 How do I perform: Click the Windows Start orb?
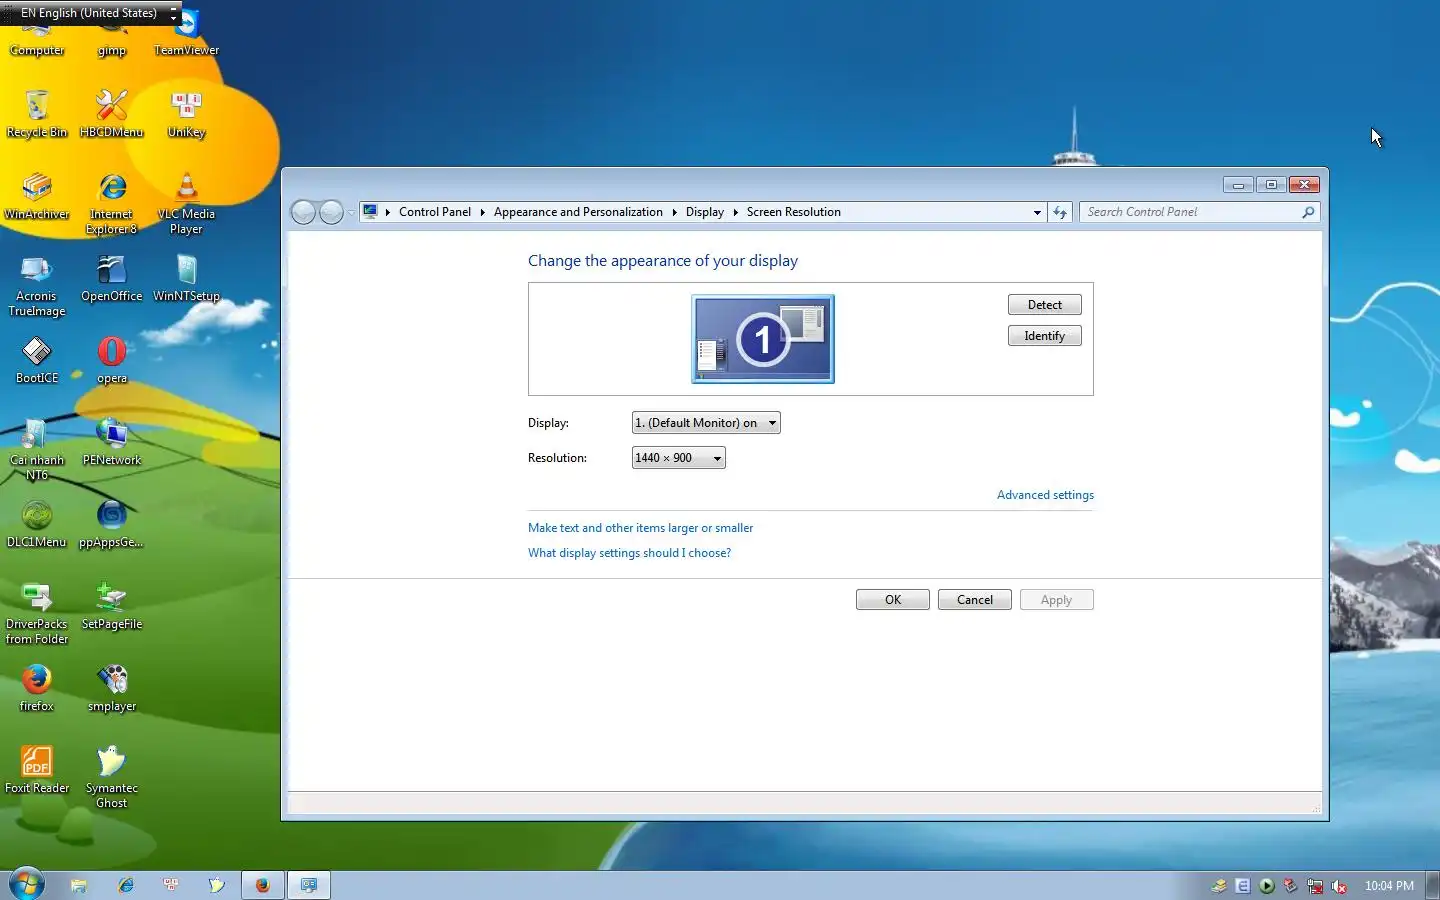tap(27, 884)
